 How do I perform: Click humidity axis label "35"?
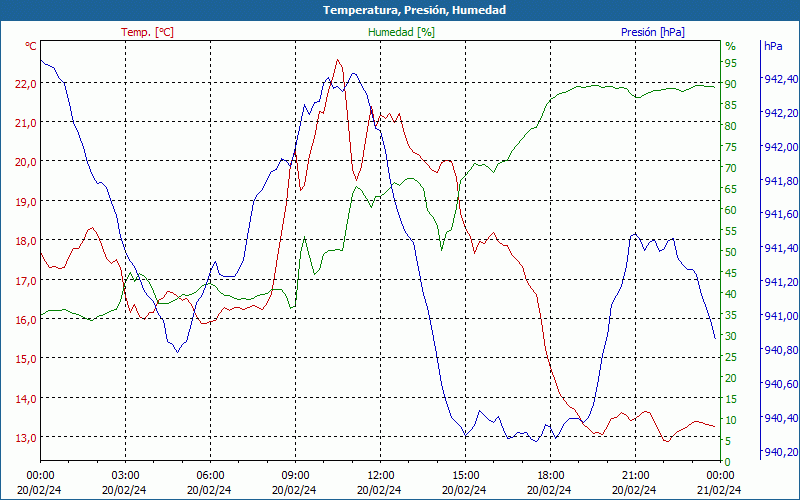[731, 315]
